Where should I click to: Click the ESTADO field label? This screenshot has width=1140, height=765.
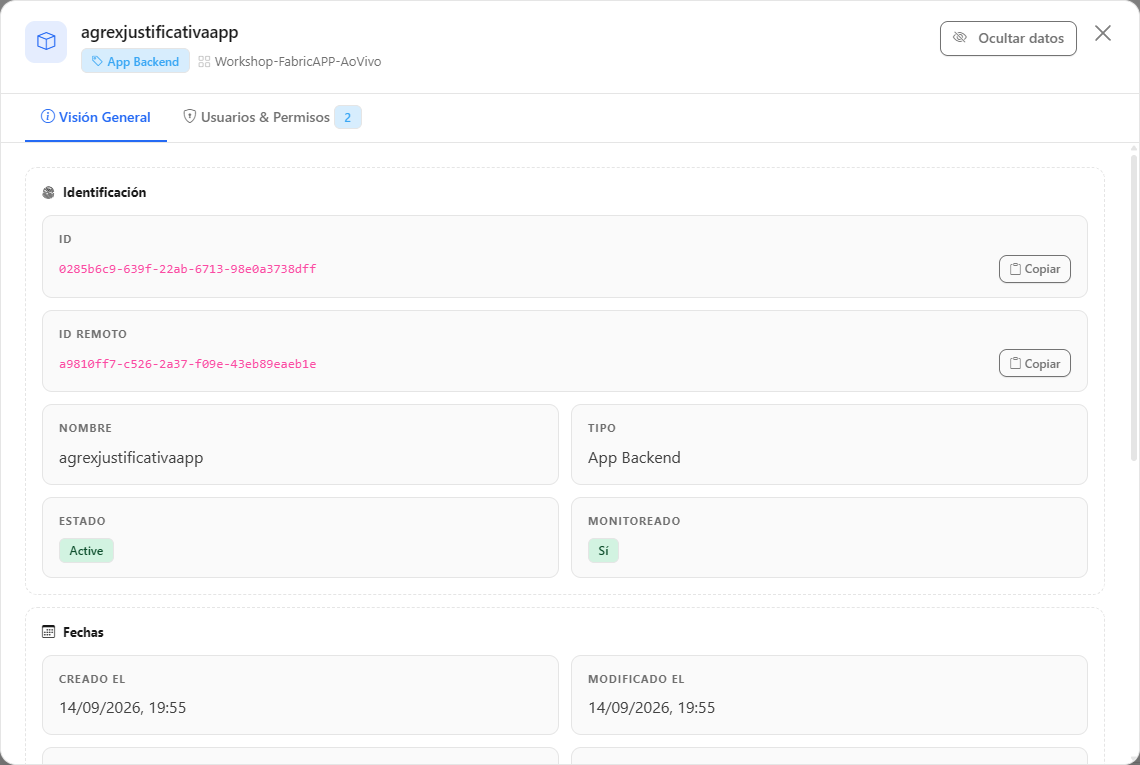coord(82,521)
